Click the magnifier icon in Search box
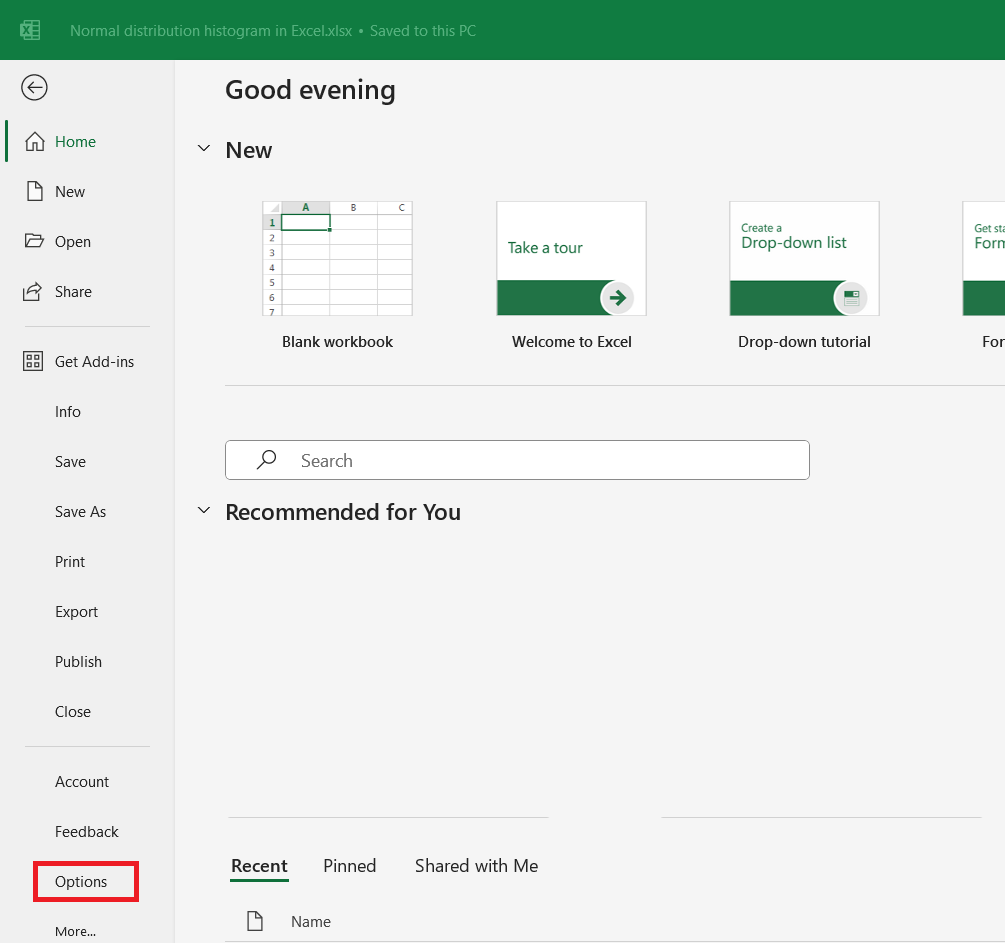Screen dimensions: 1005x943 point(267,460)
